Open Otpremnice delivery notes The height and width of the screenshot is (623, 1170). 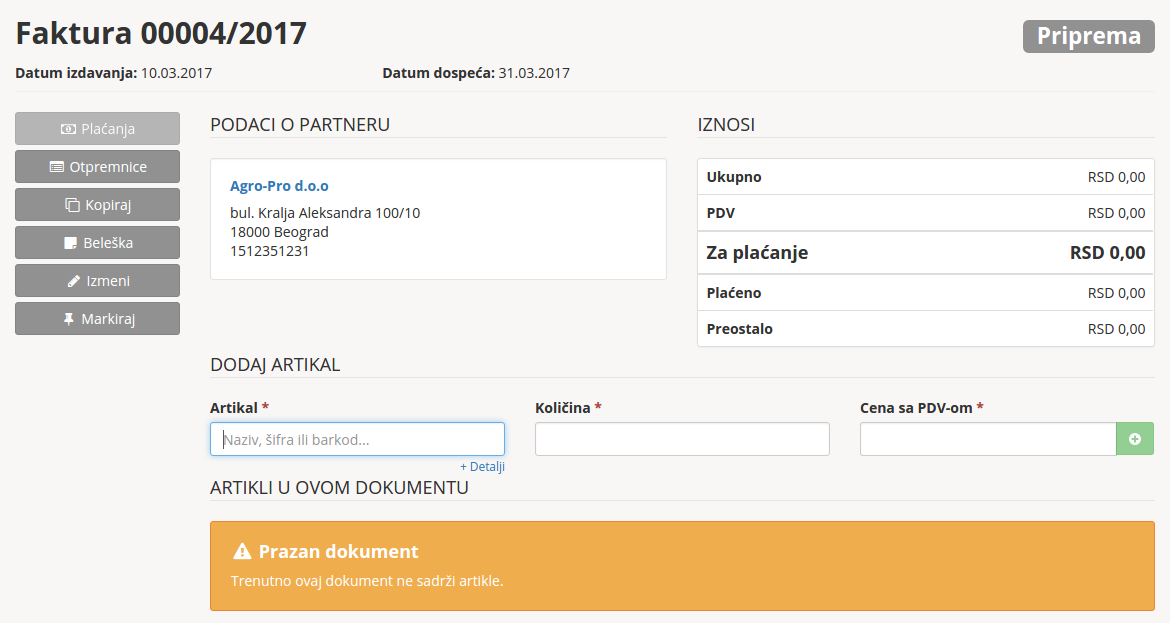point(97,167)
